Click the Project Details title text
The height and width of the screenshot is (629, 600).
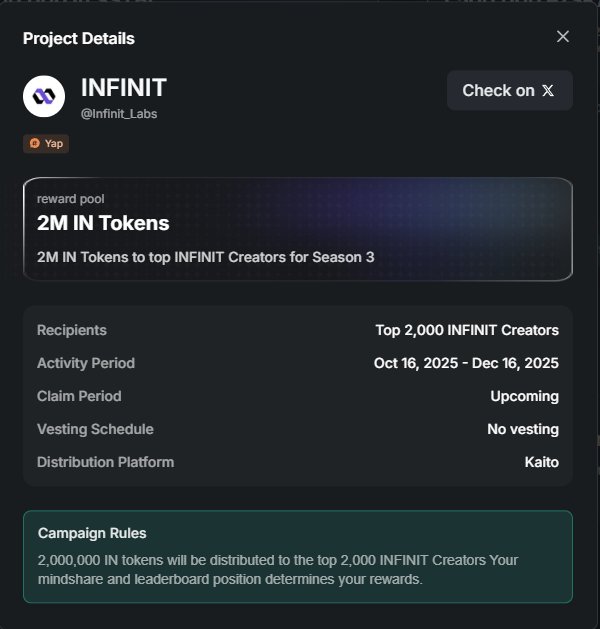pos(79,39)
